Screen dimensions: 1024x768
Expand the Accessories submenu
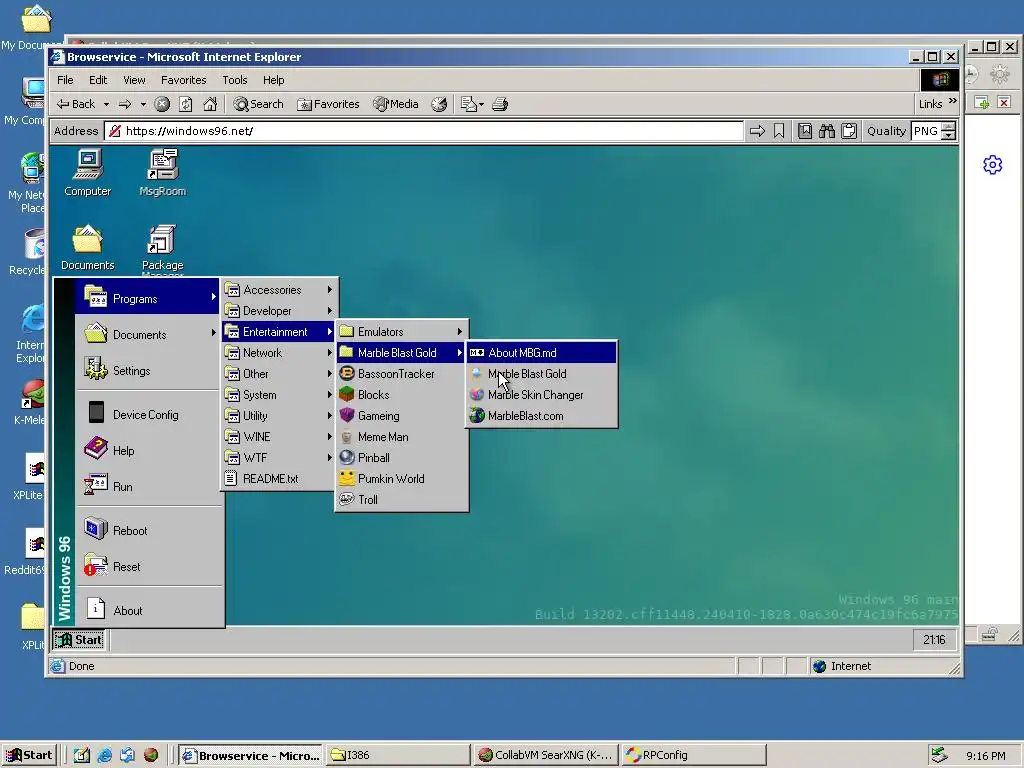[x=279, y=289]
